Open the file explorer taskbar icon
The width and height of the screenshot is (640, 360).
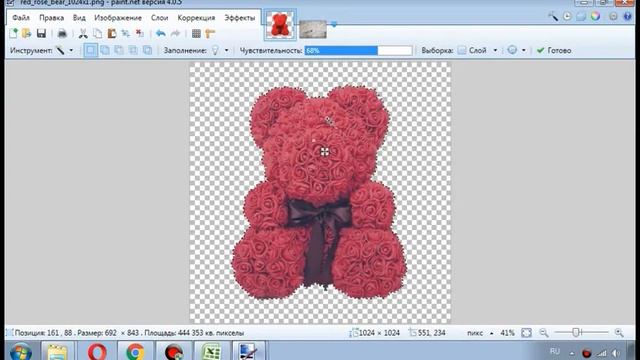tap(58, 352)
